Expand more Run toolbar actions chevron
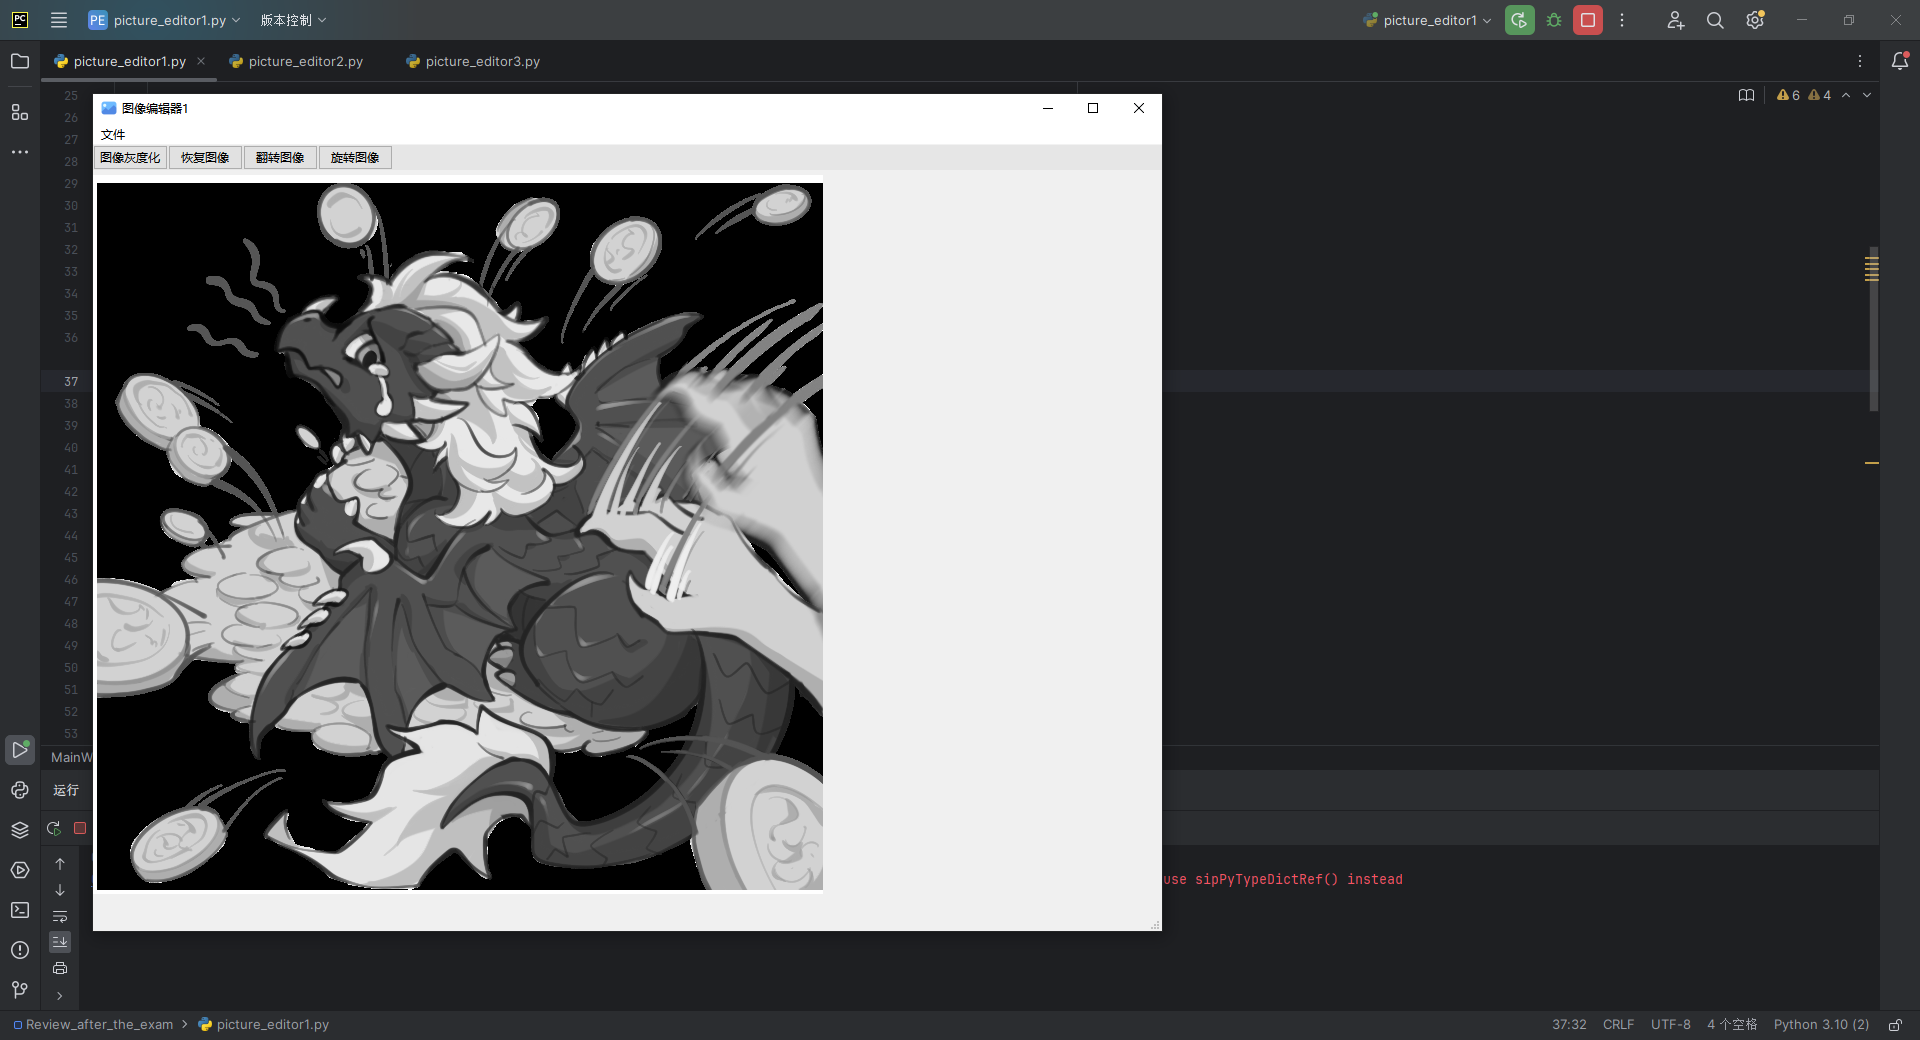The image size is (1920, 1040). pyautogui.click(x=60, y=995)
